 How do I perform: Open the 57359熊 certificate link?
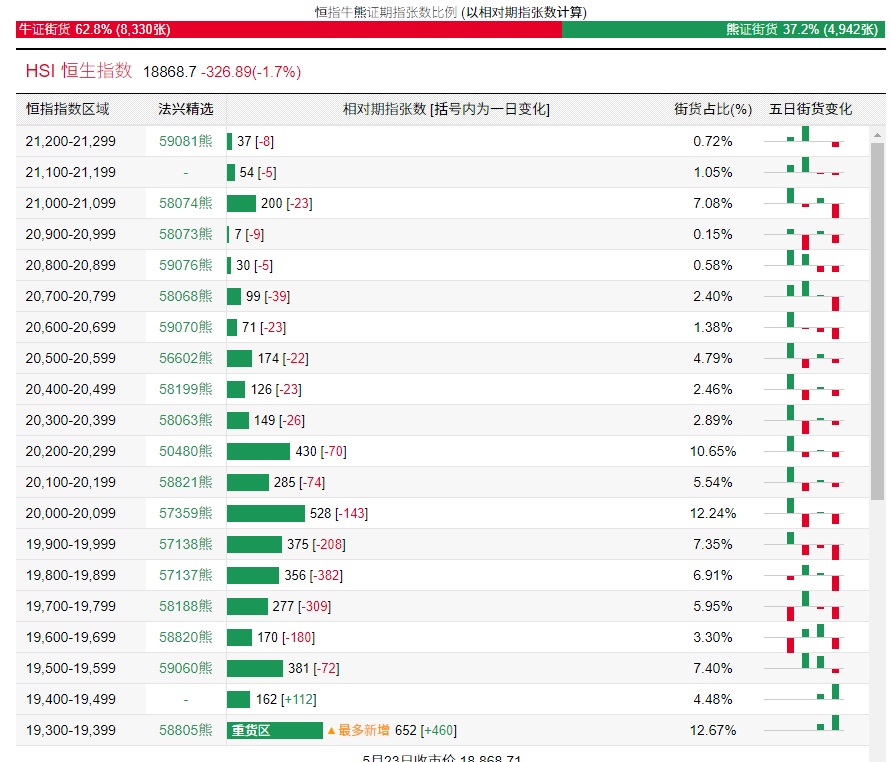click(185, 513)
